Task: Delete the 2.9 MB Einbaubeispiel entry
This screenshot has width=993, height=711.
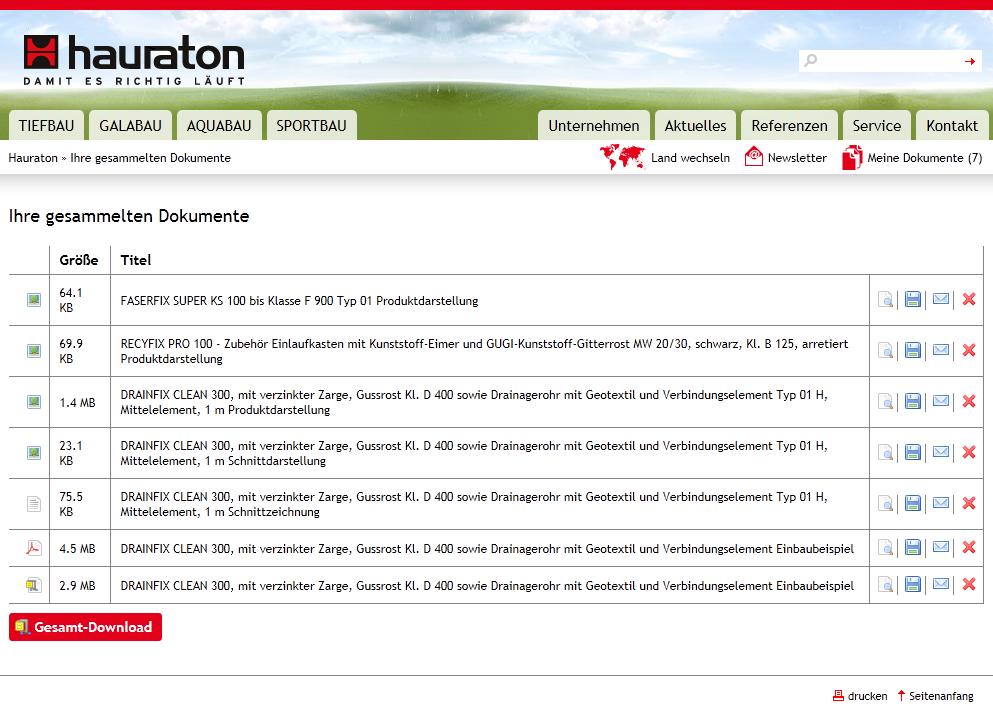Action: click(968, 585)
